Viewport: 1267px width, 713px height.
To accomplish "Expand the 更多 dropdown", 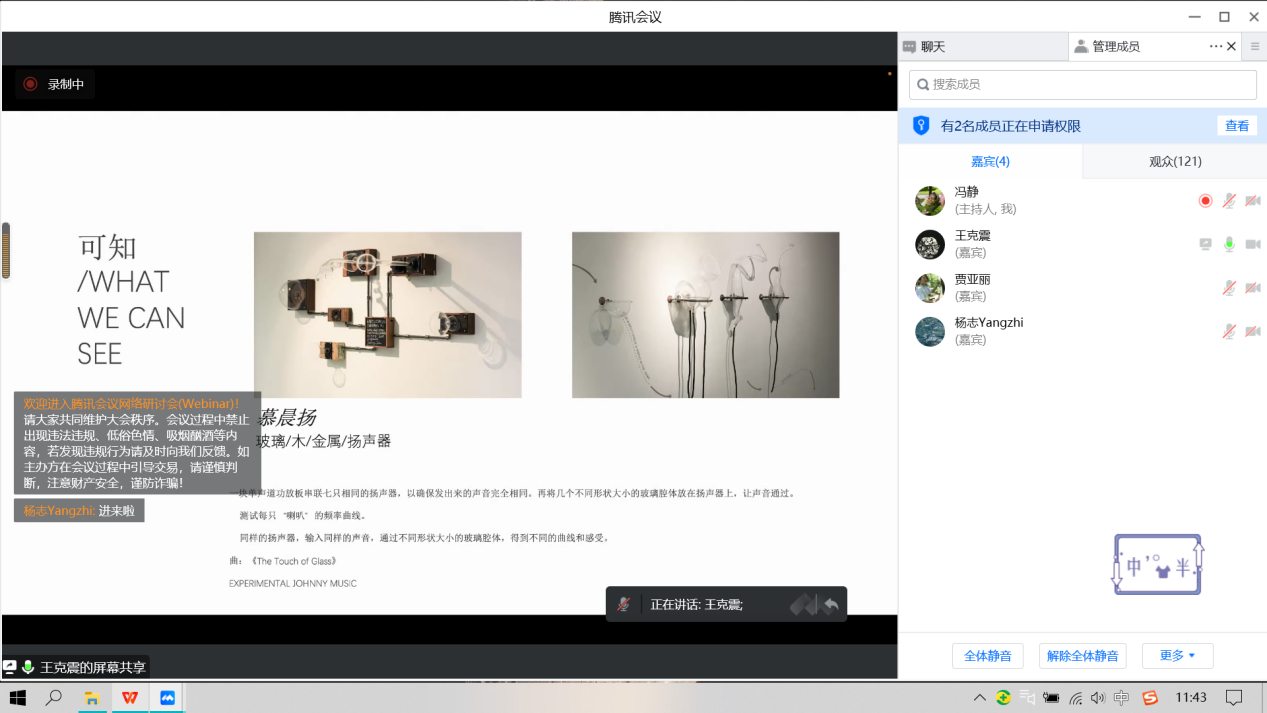I will click(x=1177, y=656).
